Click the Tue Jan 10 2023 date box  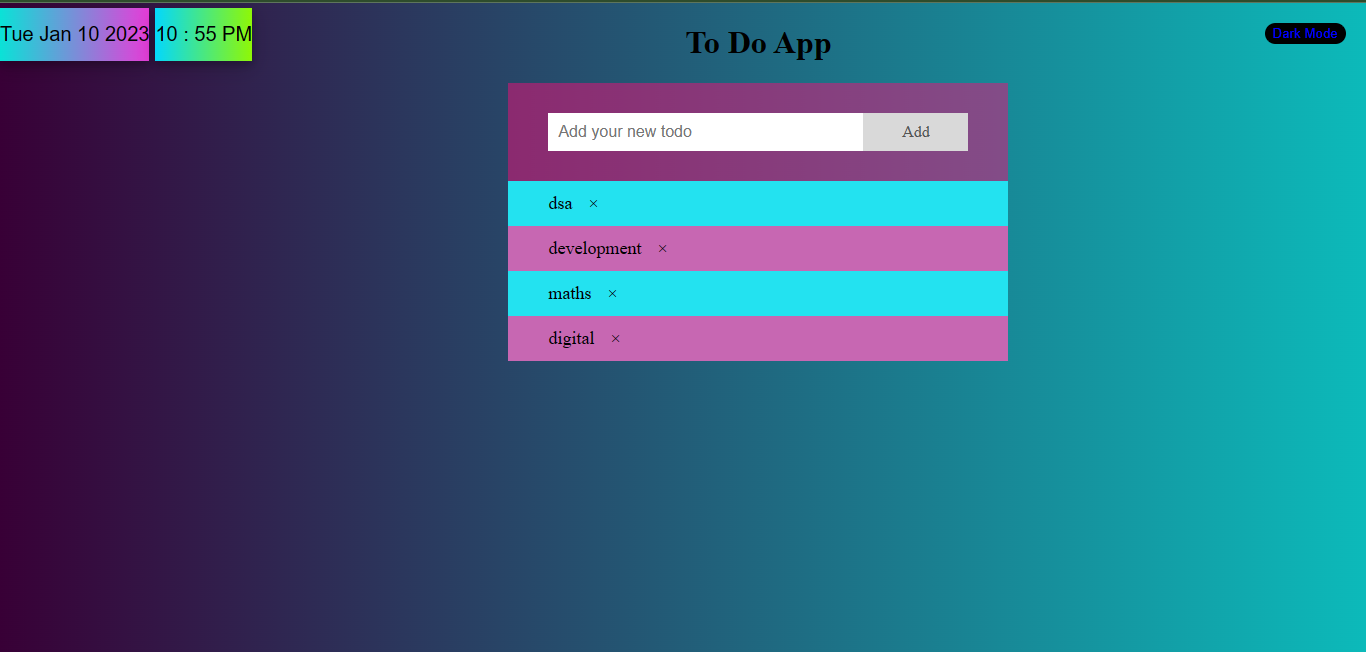click(74, 34)
